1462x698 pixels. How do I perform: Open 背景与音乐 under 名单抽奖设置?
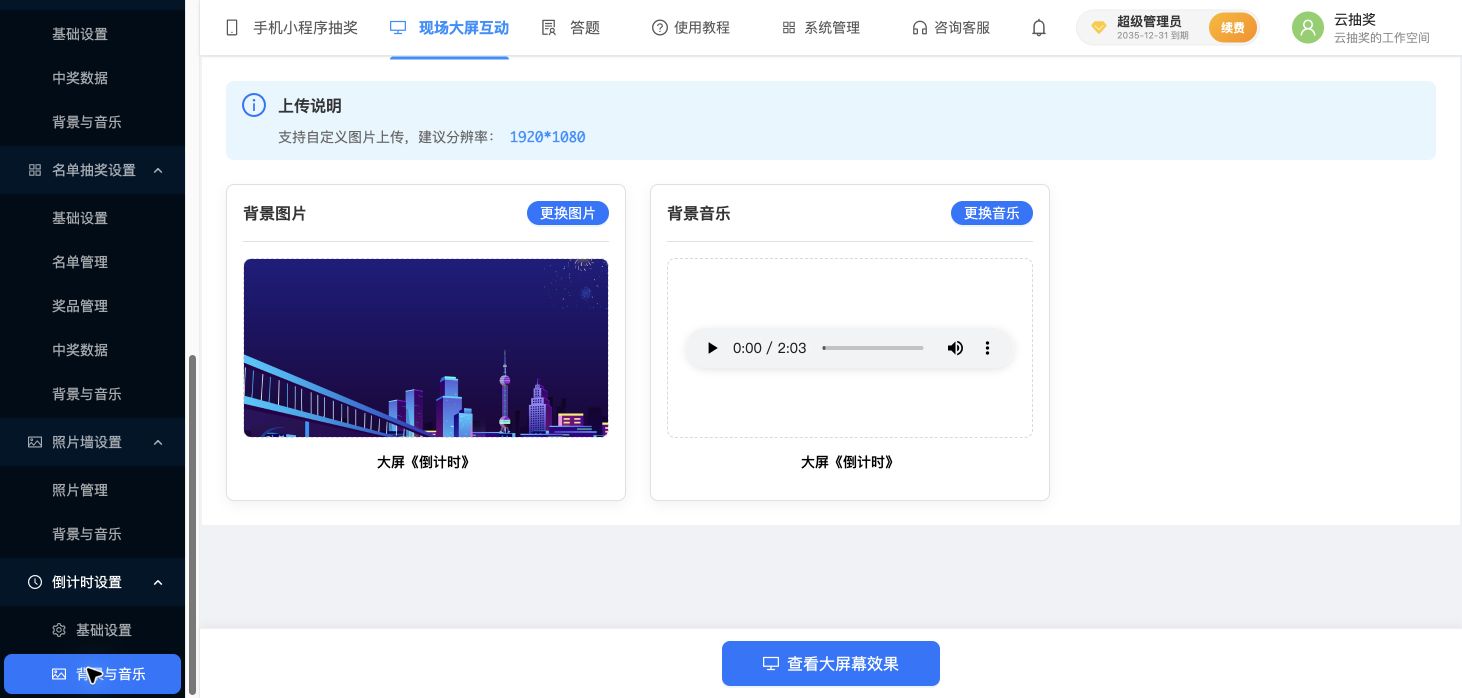click(87, 394)
